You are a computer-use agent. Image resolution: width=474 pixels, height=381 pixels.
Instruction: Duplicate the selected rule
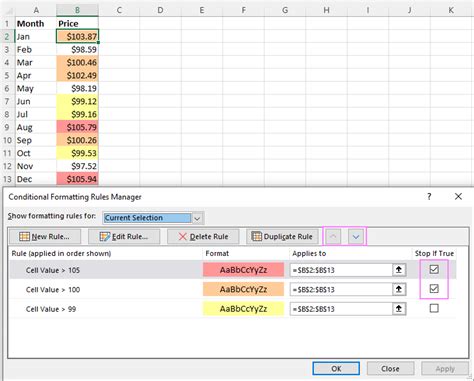pyautogui.click(x=282, y=237)
